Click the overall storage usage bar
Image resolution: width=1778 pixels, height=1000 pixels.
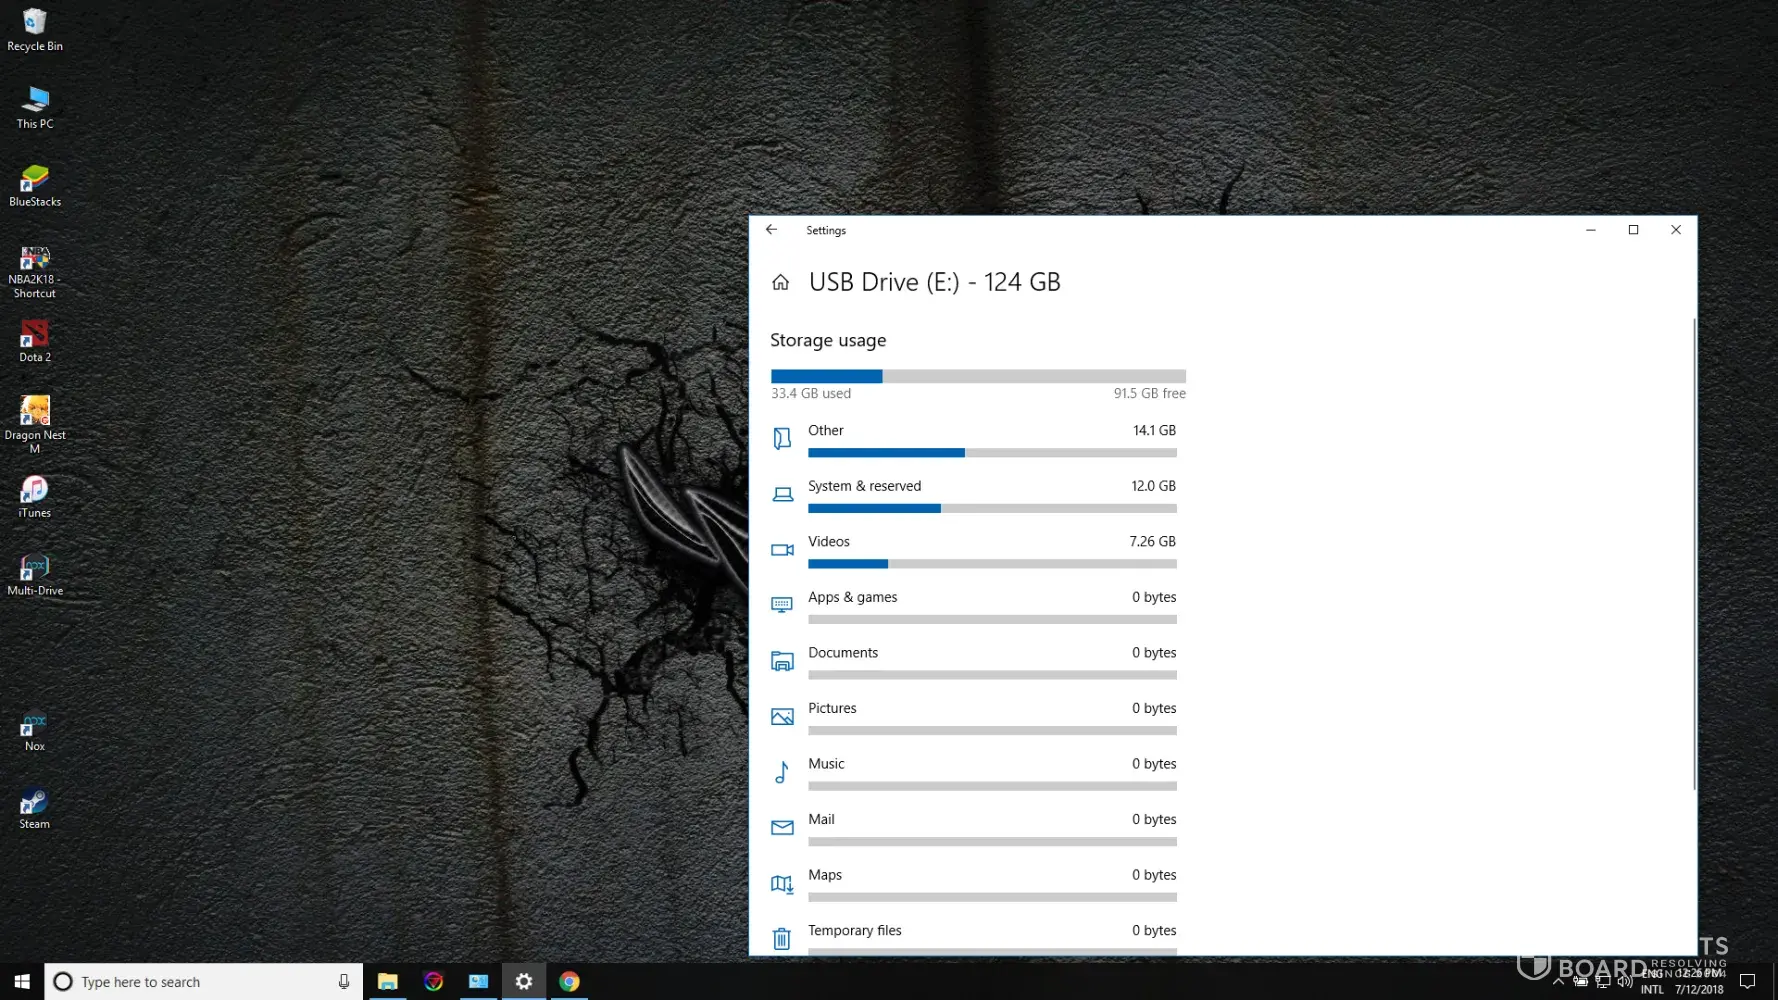[978, 377]
